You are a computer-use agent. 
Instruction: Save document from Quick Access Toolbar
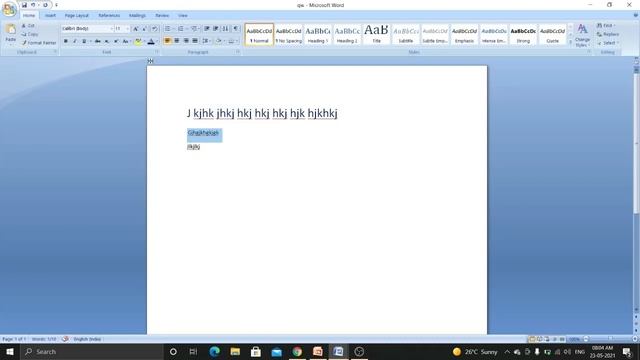[x=24, y=5]
